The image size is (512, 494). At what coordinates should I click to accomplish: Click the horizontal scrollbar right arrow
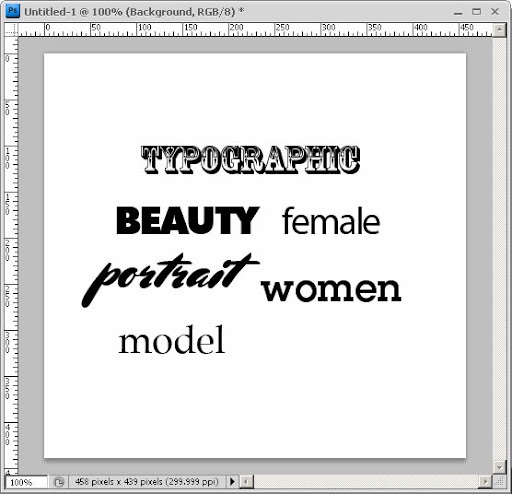point(485,482)
